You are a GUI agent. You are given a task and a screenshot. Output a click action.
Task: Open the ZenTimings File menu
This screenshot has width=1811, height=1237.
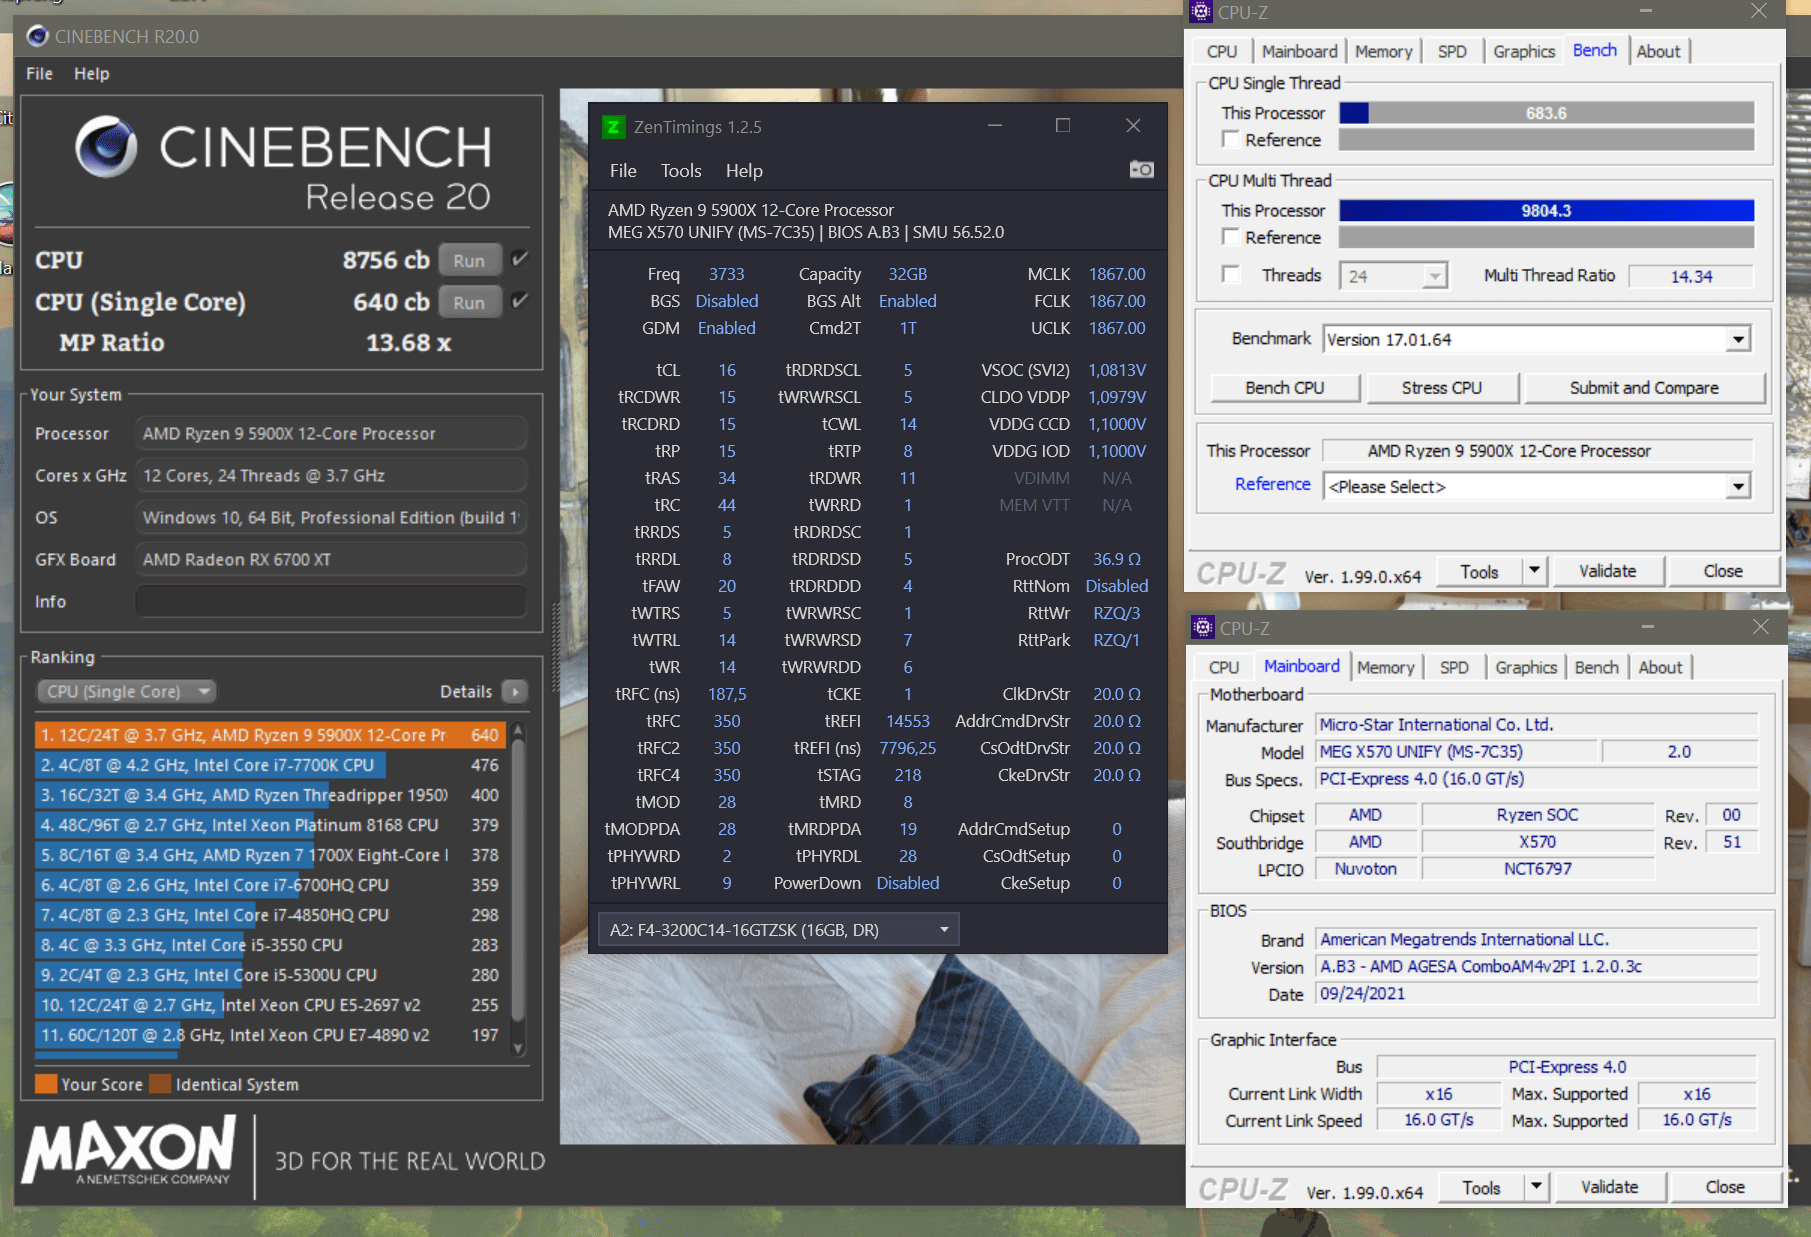[623, 171]
